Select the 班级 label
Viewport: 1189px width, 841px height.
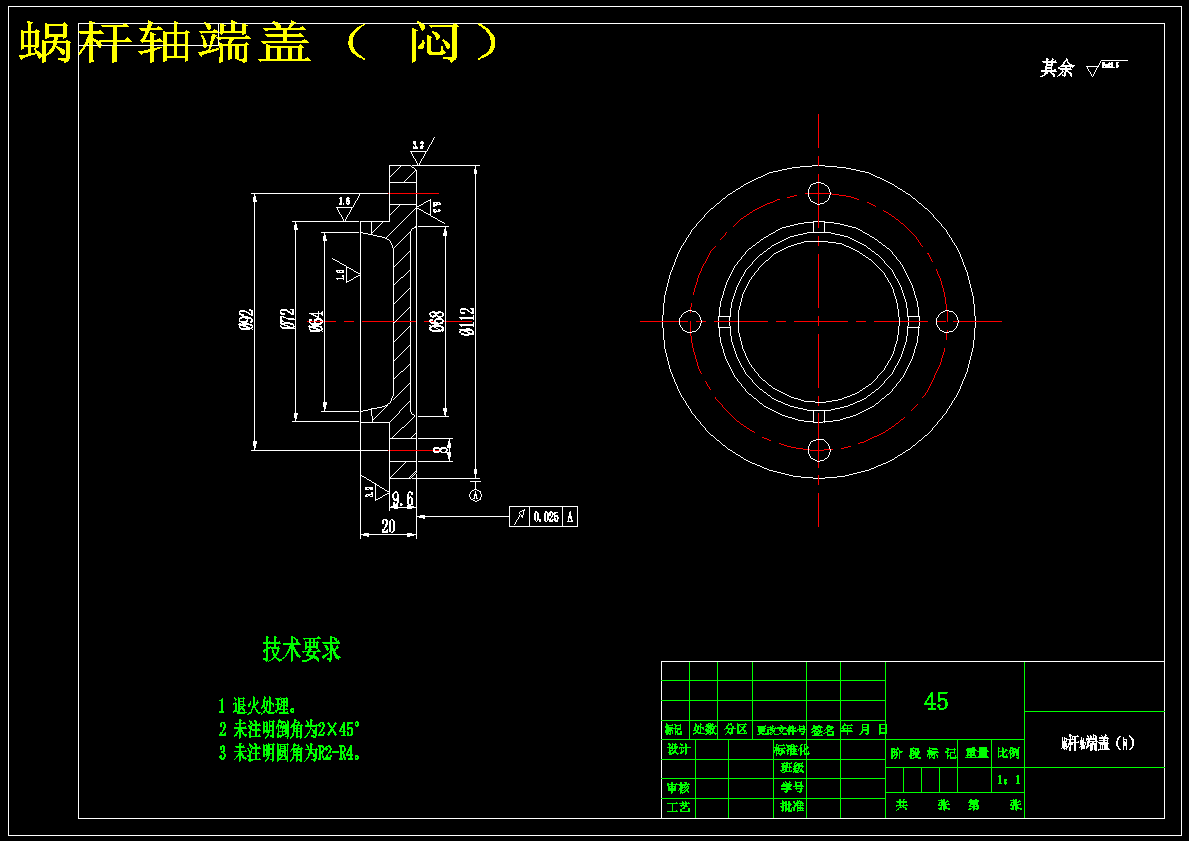click(792, 767)
